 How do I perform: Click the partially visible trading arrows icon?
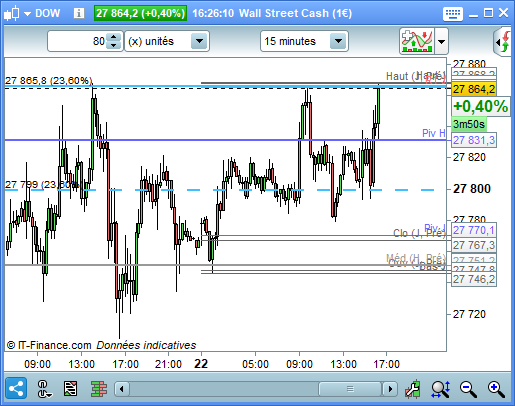click(x=503, y=42)
